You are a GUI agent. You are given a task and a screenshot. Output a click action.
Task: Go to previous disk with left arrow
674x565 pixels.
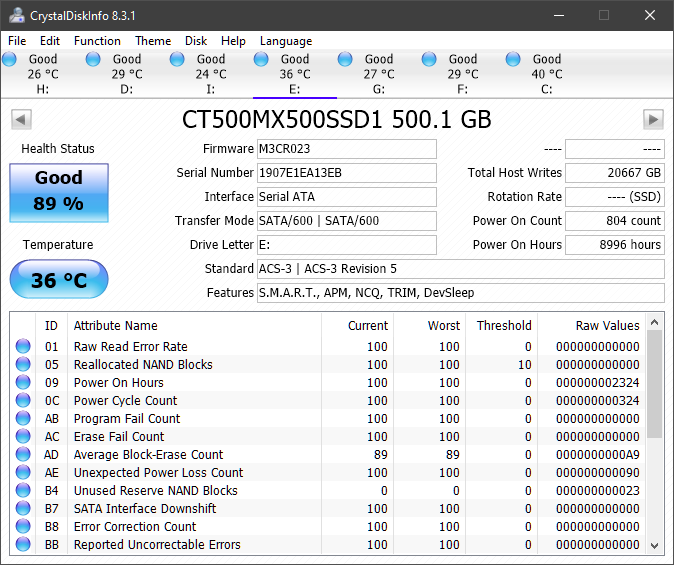(21, 120)
